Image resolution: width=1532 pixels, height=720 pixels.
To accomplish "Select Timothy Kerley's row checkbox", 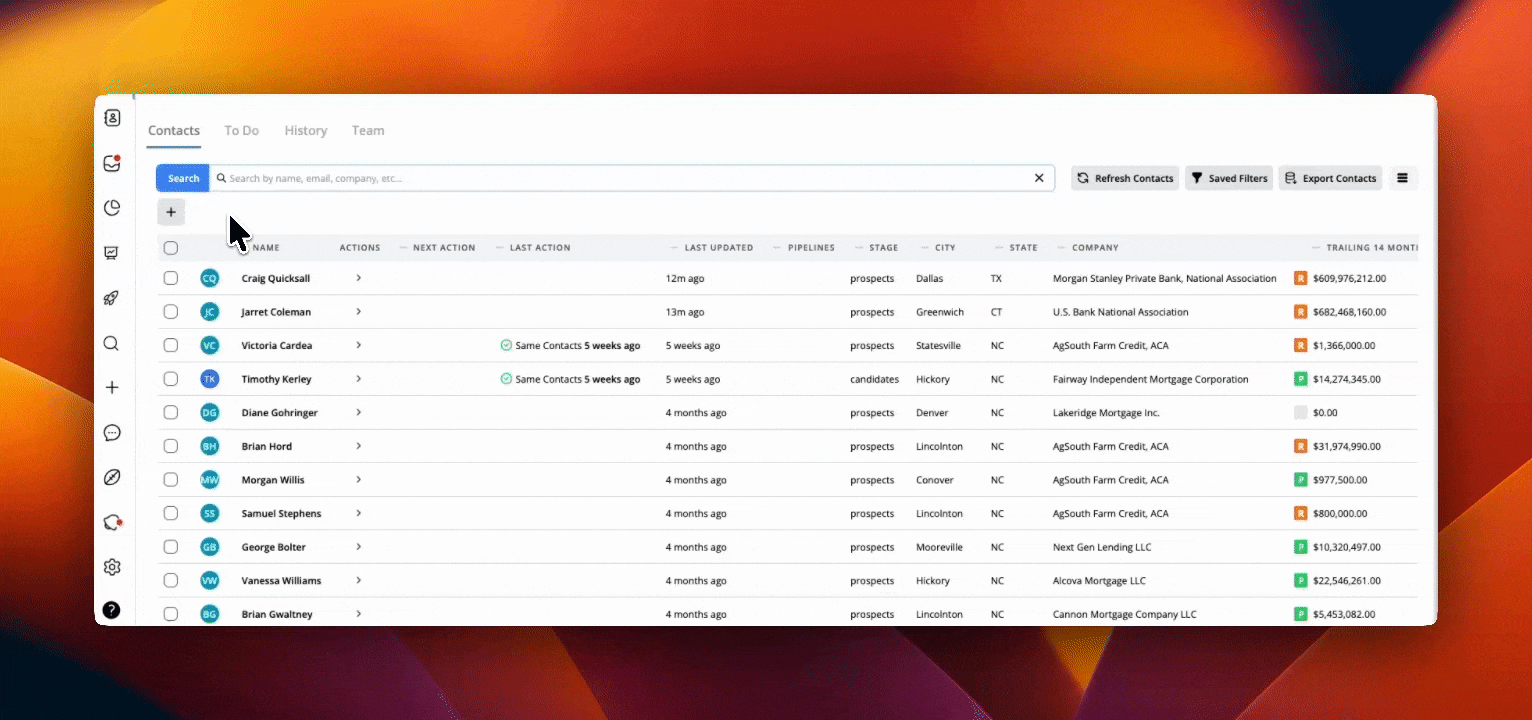I will [171, 379].
